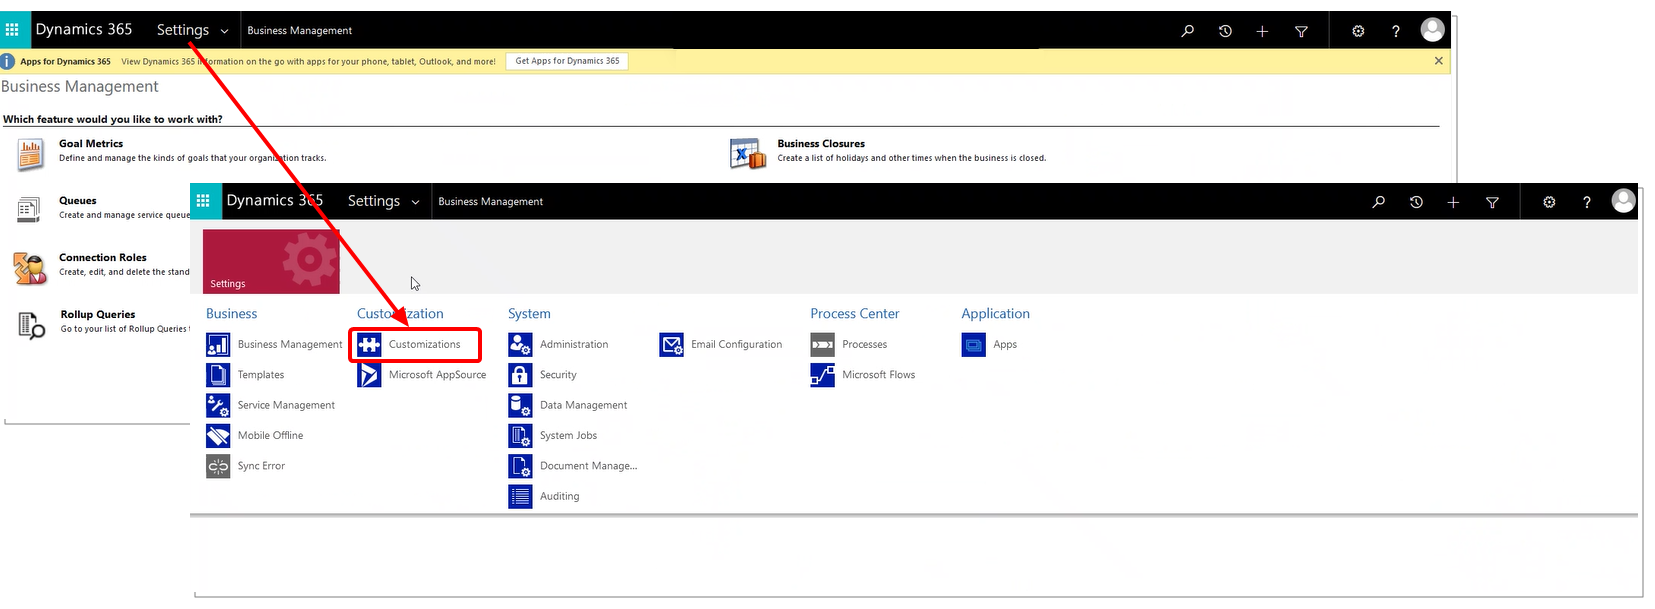Open the Rollup Queries link
This screenshot has height=609, width=1655.
coord(98,315)
